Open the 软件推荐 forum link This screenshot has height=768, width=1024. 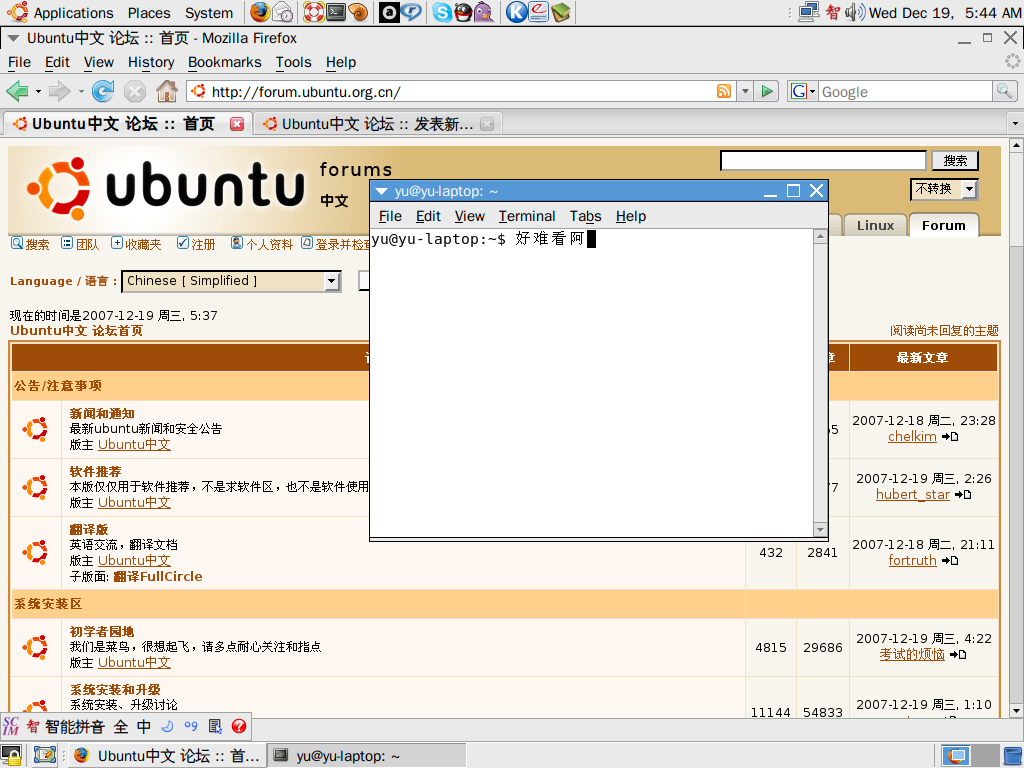[95, 472]
